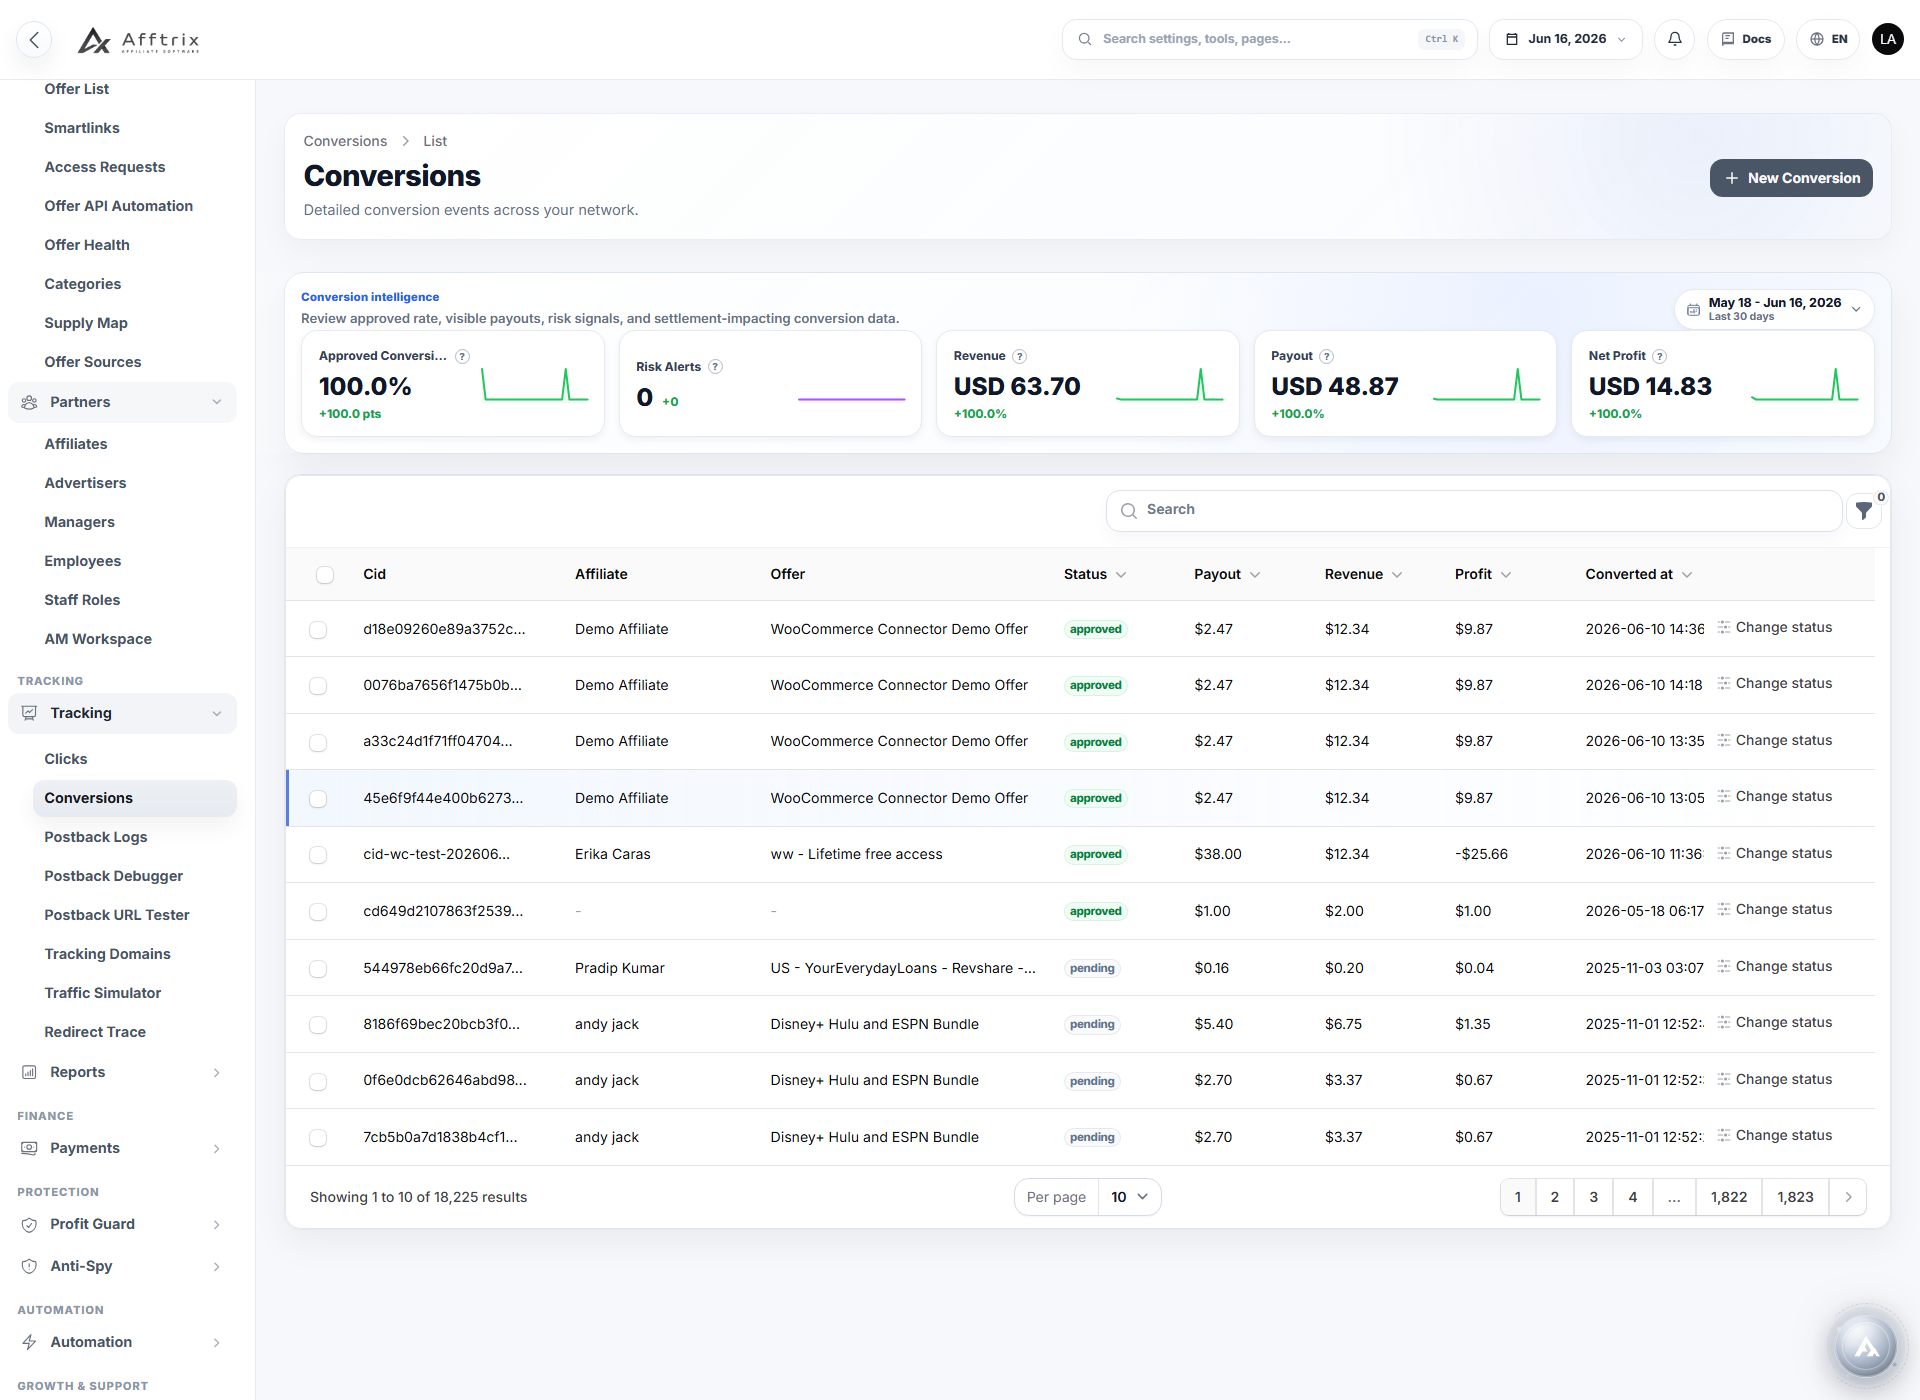This screenshot has height=1400, width=1920.
Task: Click the table Search field
Action: (x=1474, y=510)
